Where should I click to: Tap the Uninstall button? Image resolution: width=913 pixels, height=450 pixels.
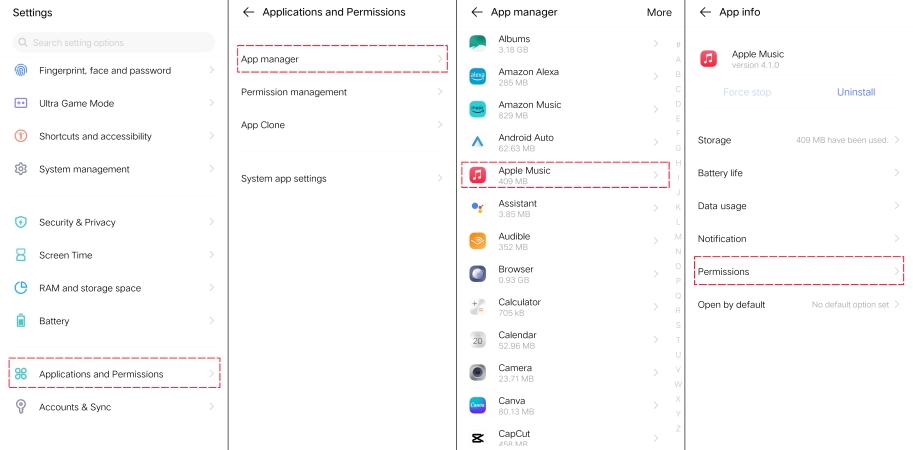coord(856,92)
